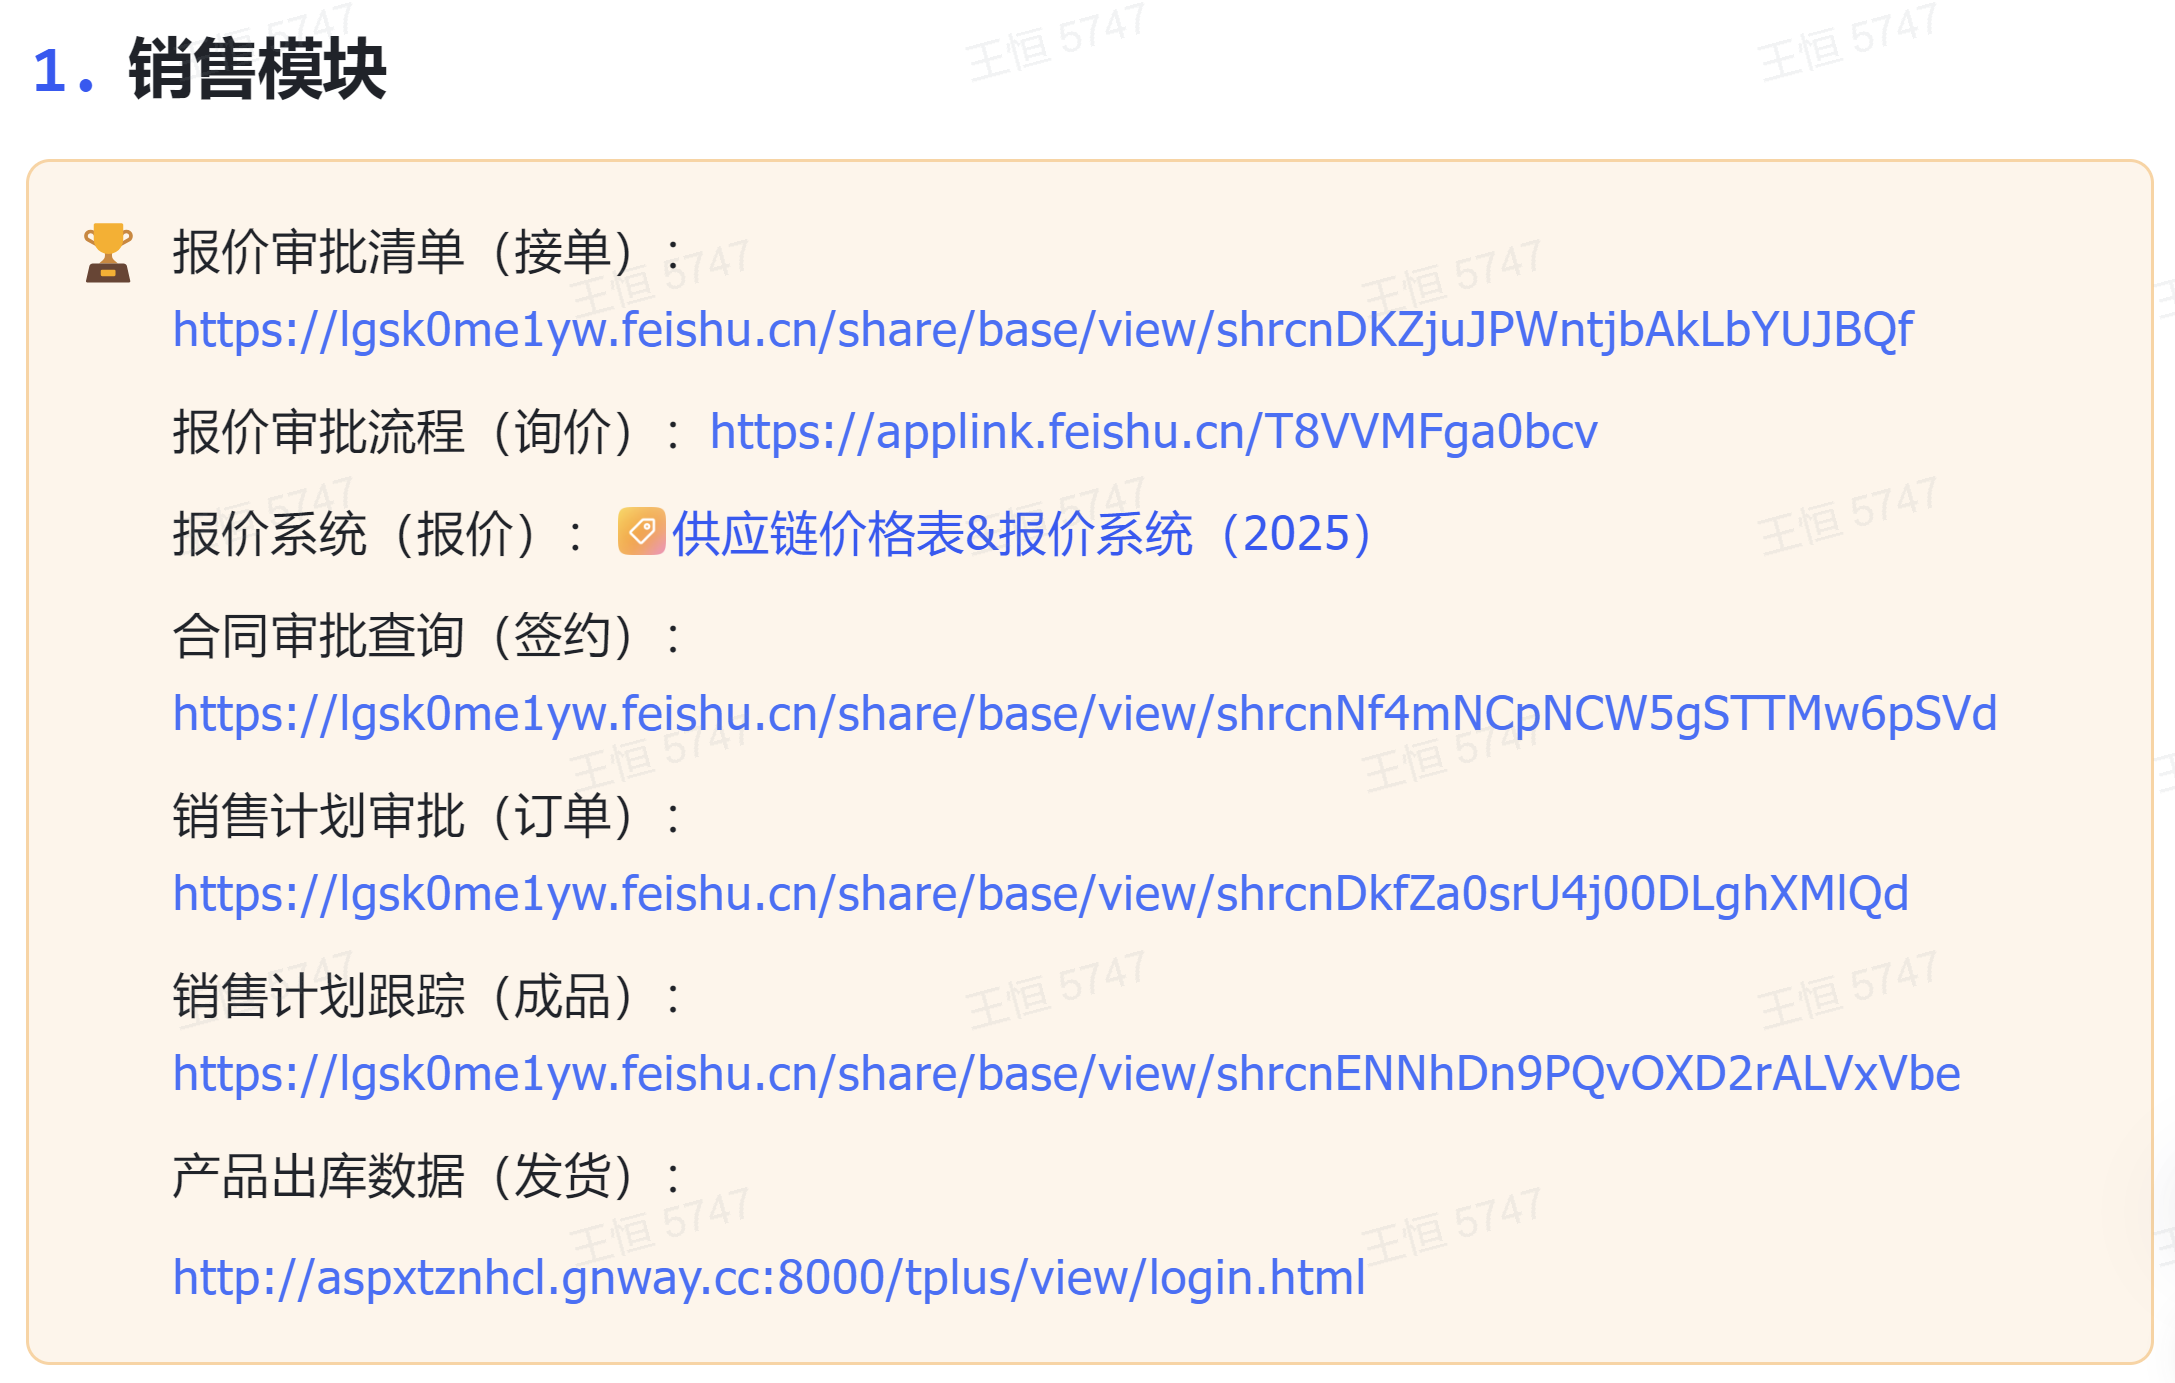Open the 合同审批查询 shrcnNf4mNCpNCW5gSTTMw6pSVd link
The image size is (2175, 1383).
[x=1084, y=714]
